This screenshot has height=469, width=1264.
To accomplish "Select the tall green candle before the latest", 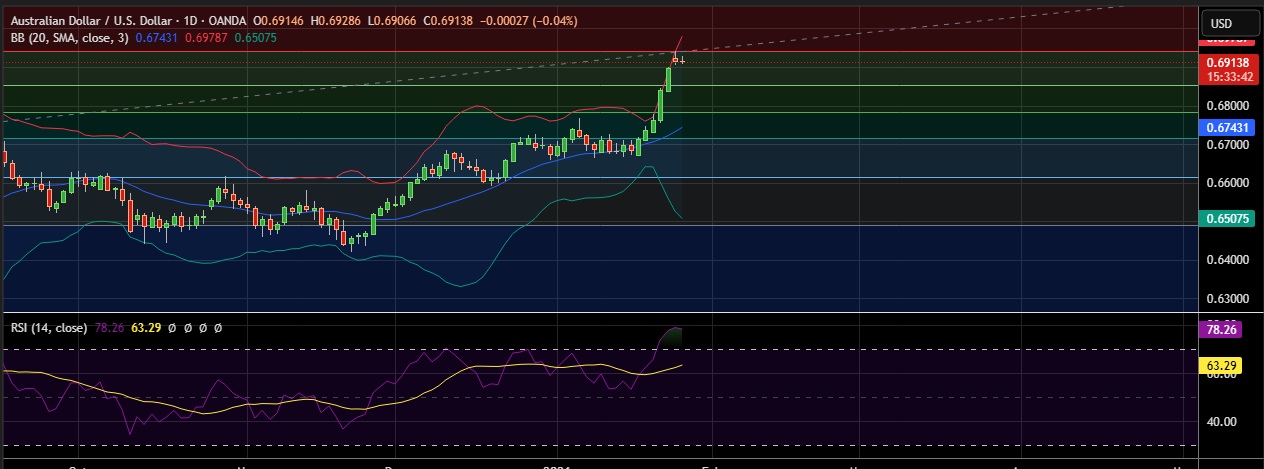I will (668, 79).
